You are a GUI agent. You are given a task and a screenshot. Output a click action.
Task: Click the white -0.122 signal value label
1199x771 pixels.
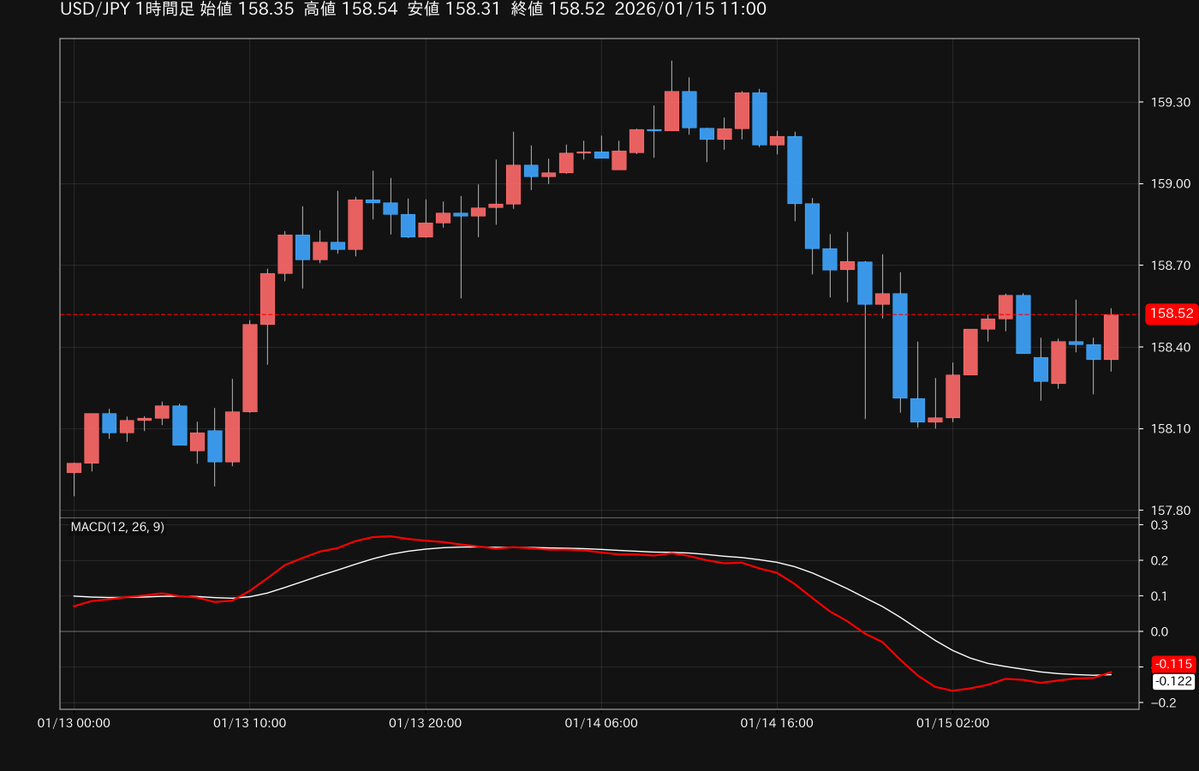(x=1172, y=682)
